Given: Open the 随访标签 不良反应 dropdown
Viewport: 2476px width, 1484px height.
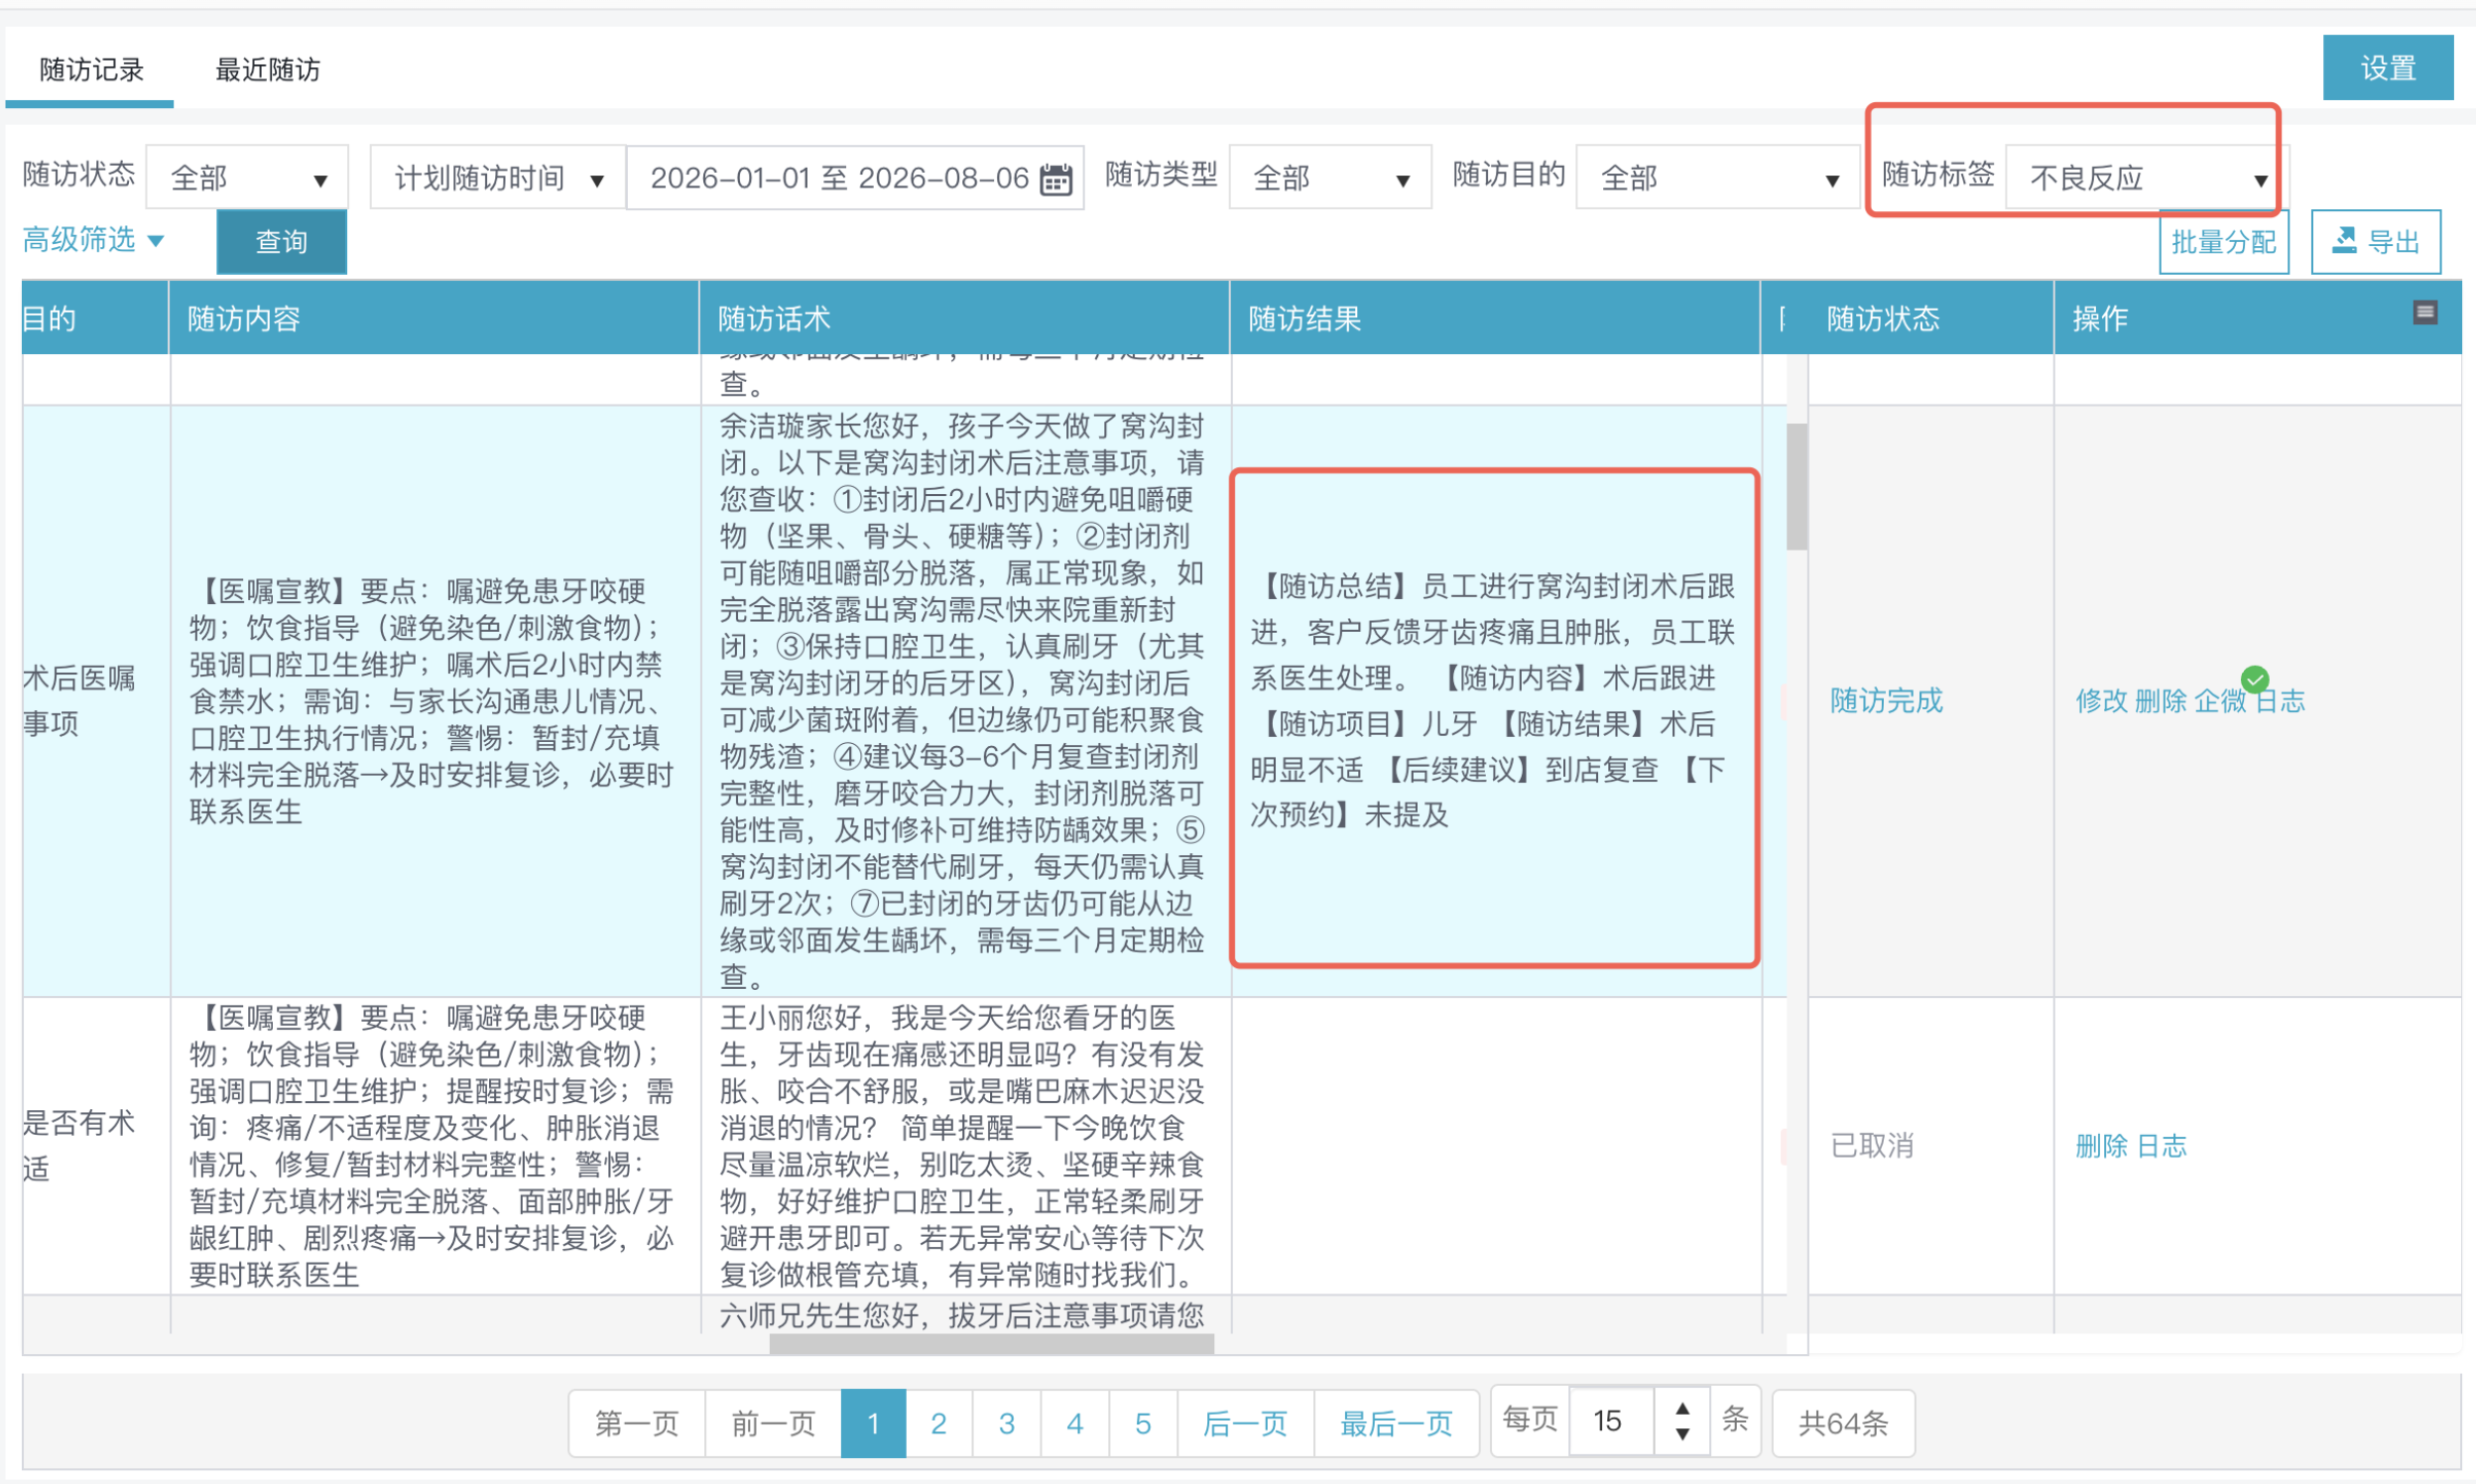Looking at the screenshot, I should (2147, 177).
